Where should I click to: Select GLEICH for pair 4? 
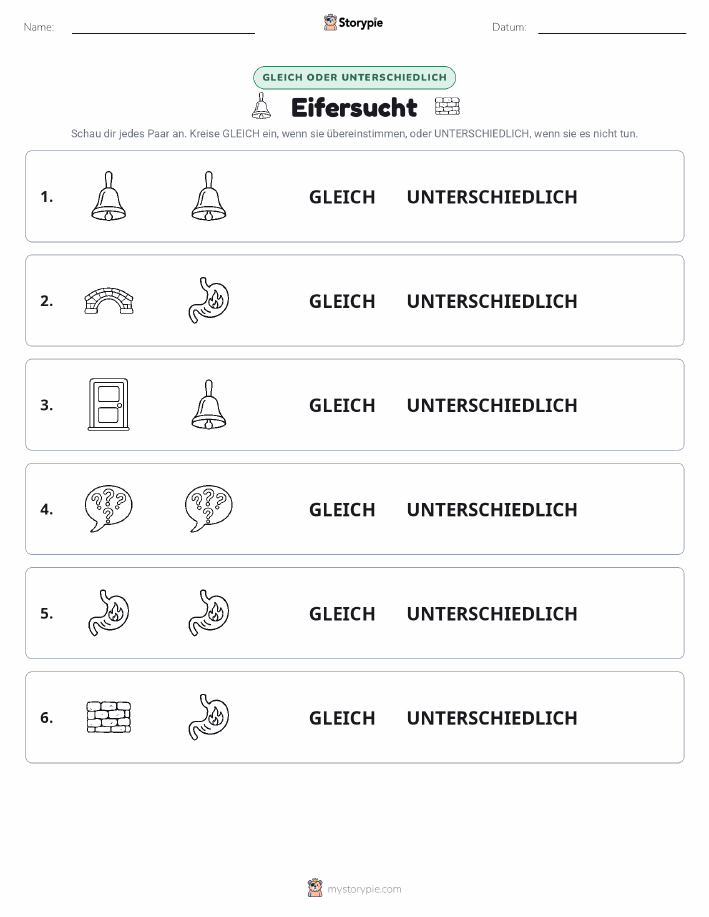tap(342, 509)
